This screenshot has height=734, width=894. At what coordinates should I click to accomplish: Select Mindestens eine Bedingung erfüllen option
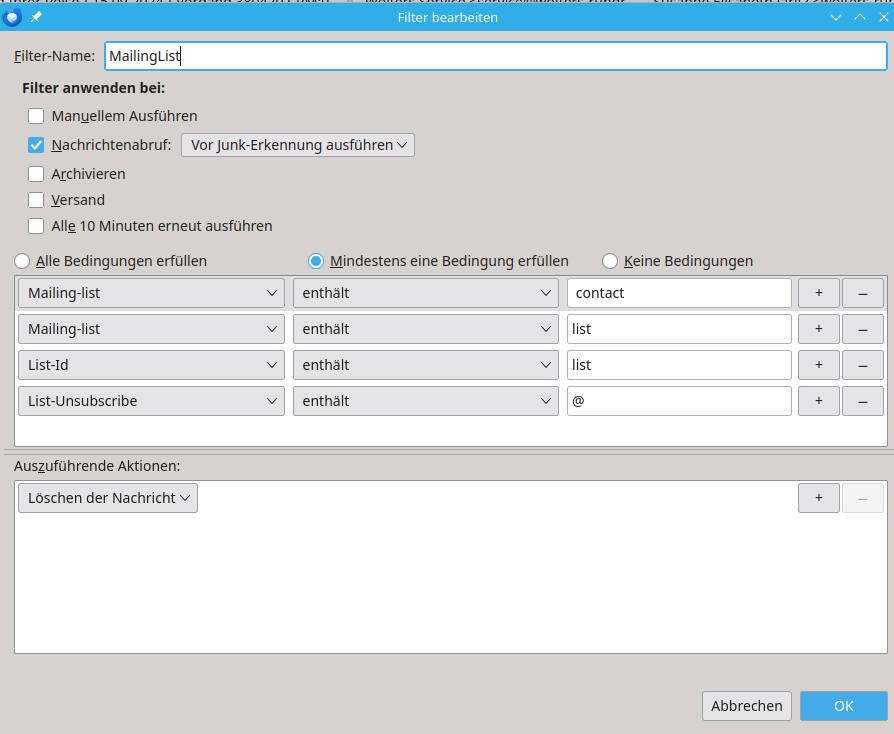315,261
